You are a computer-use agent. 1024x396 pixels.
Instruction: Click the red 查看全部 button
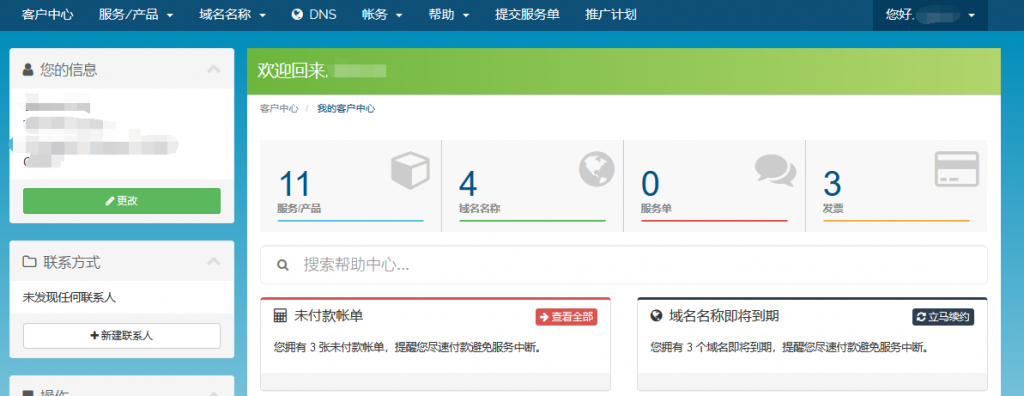pyautogui.click(x=566, y=317)
